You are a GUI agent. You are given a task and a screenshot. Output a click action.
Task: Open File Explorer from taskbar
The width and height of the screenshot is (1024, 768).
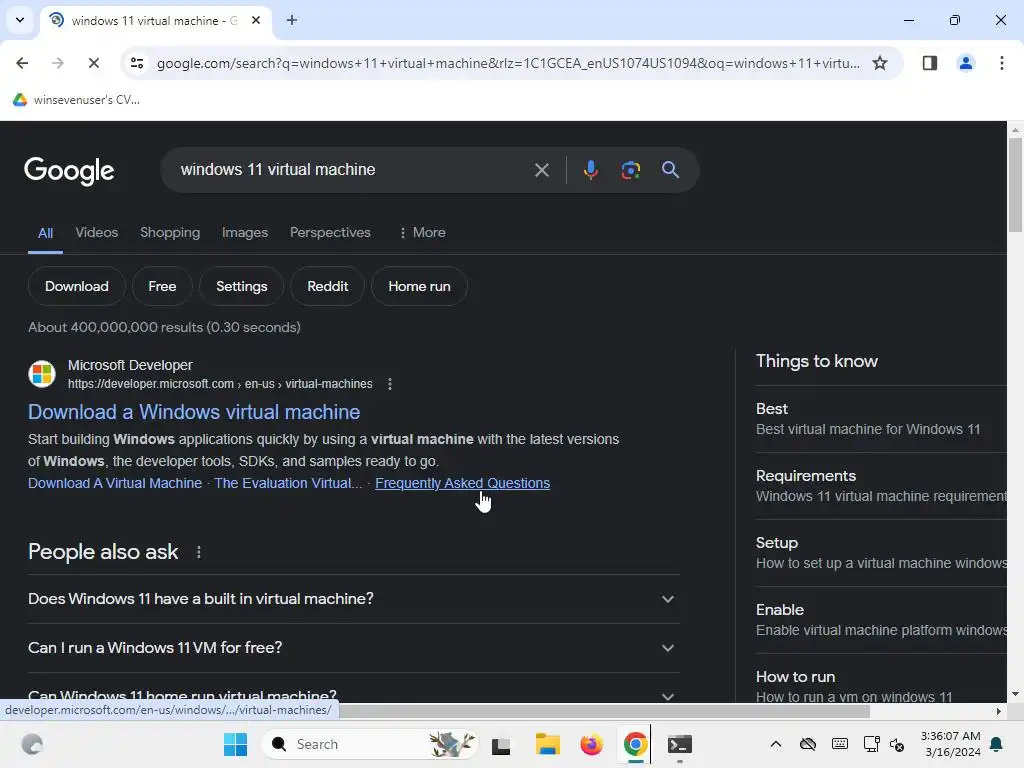(x=547, y=744)
